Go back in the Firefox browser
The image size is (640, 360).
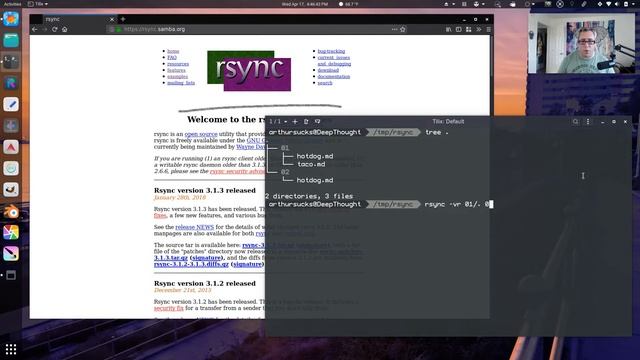click(x=35, y=29)
